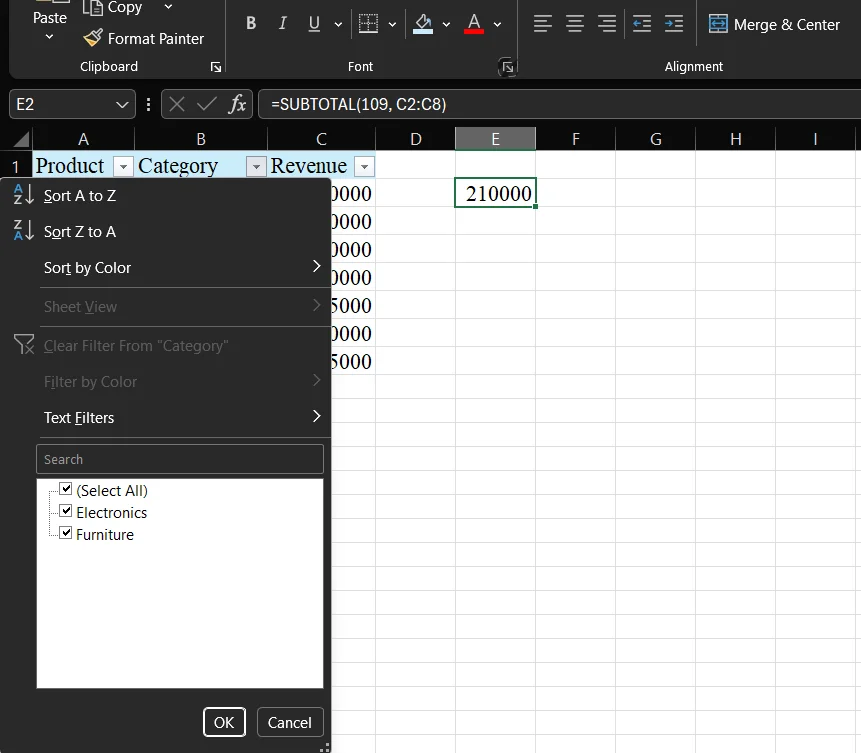Click the formula bar Cancel X icon
The image size is (861, 753).
pos(177,104)
